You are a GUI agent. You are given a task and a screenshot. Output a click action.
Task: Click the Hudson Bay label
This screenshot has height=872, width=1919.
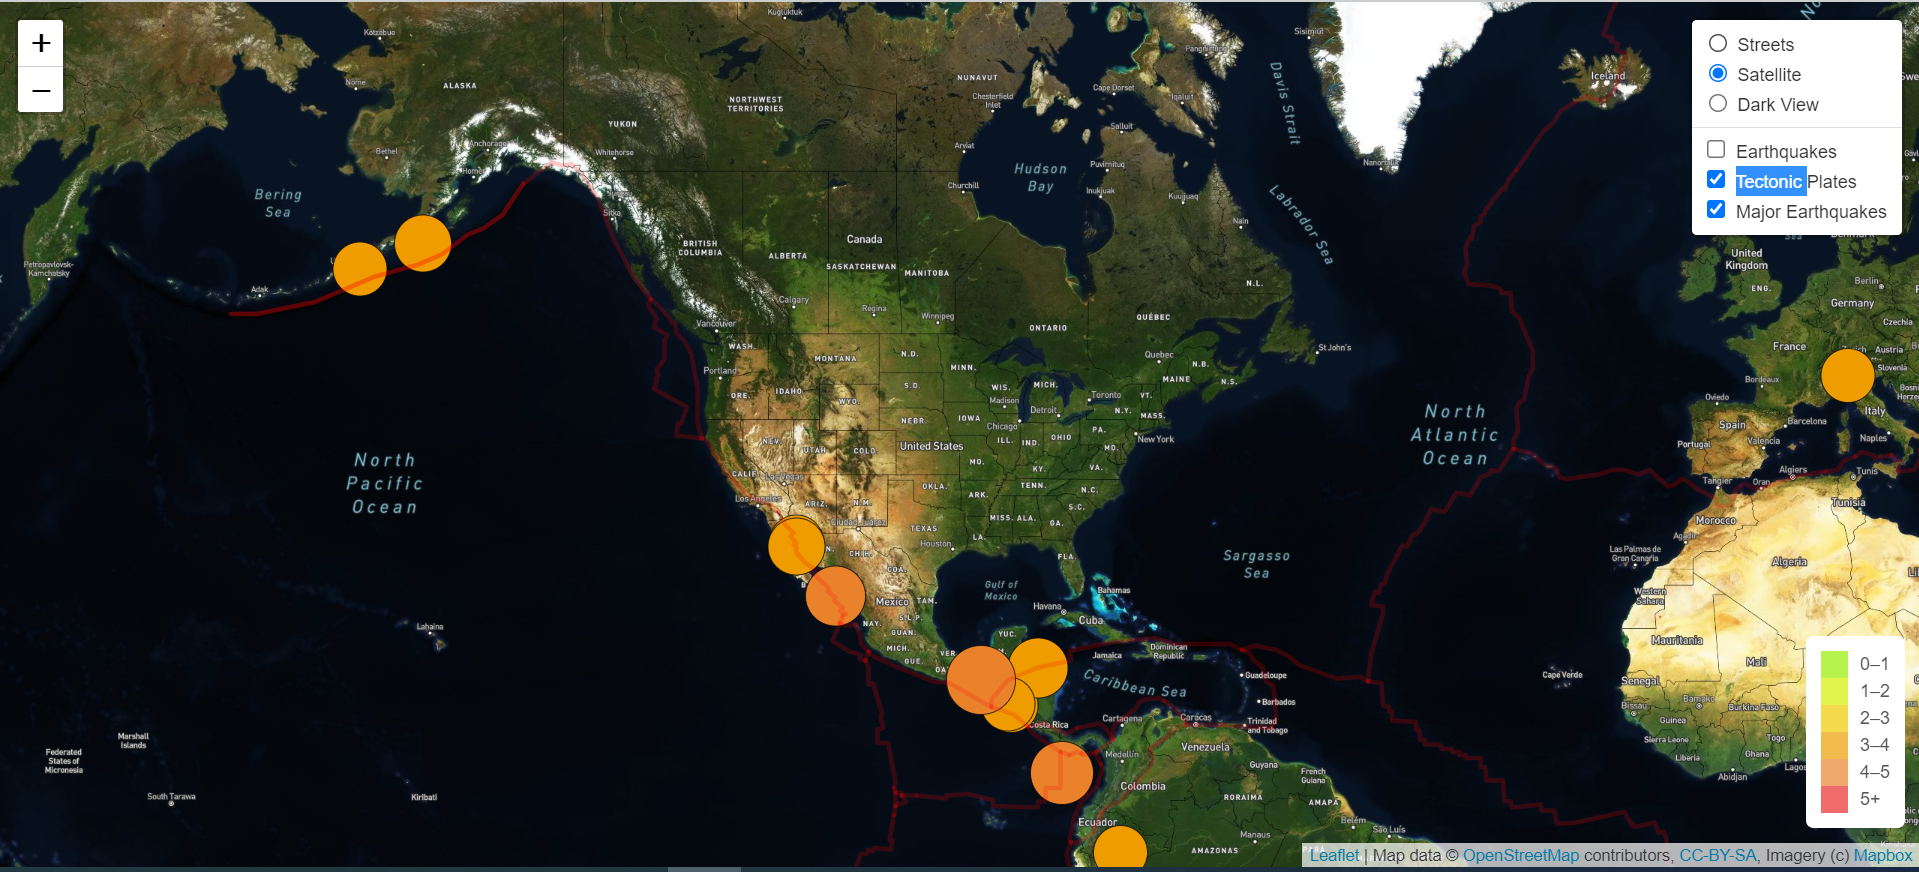[1041, 177]
